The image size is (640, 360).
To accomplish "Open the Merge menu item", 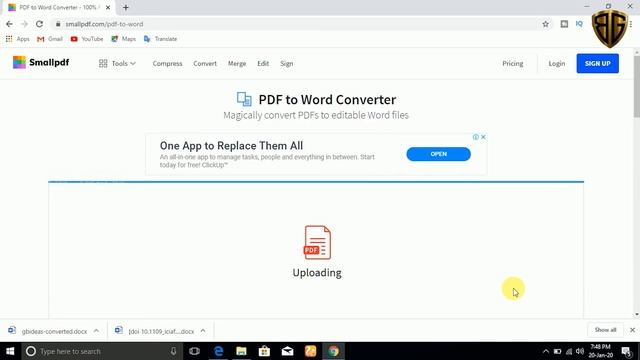I will coord(237,64).
